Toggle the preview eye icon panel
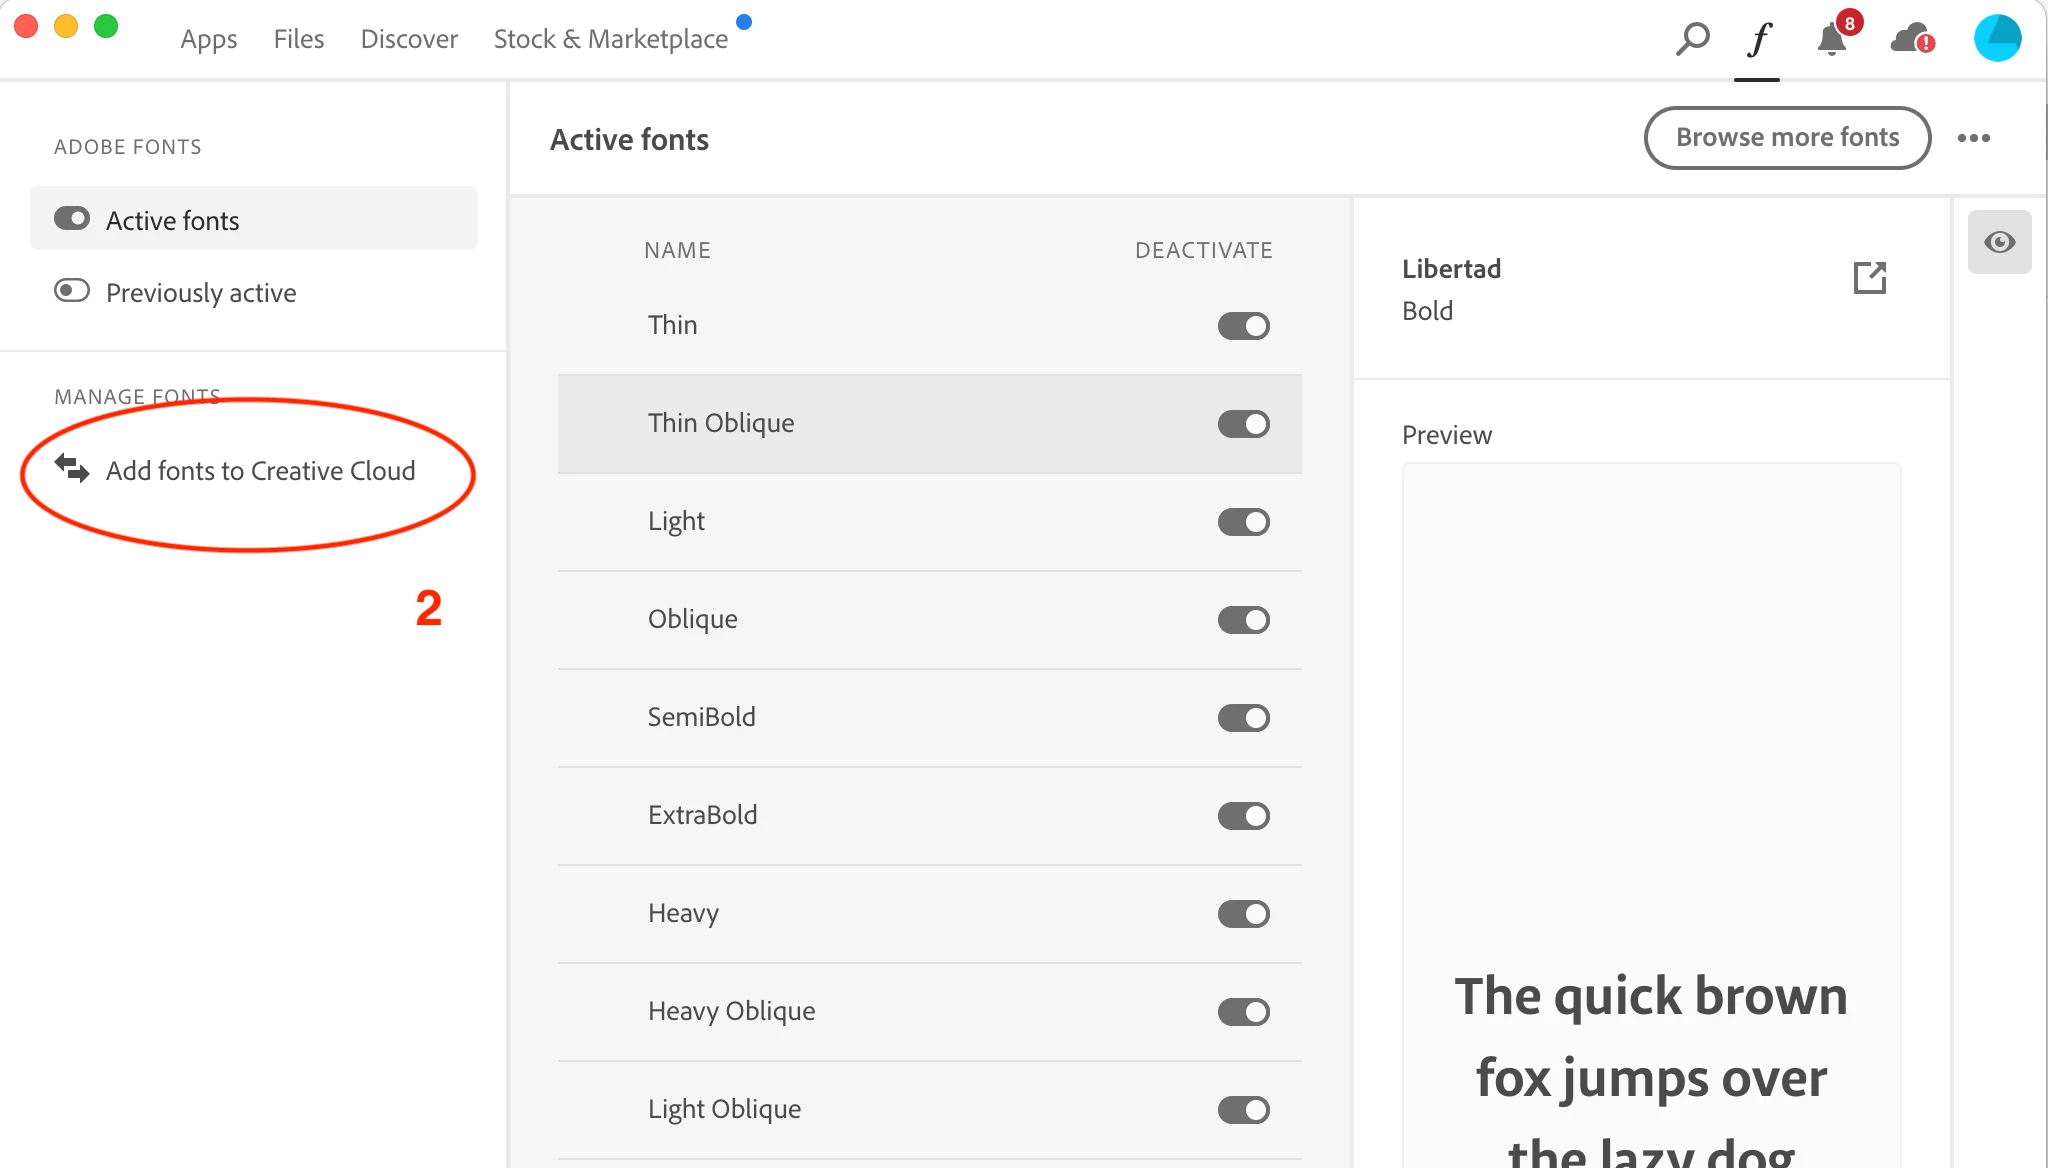Screen dimensions: 2048x1168 (1999, 242)
